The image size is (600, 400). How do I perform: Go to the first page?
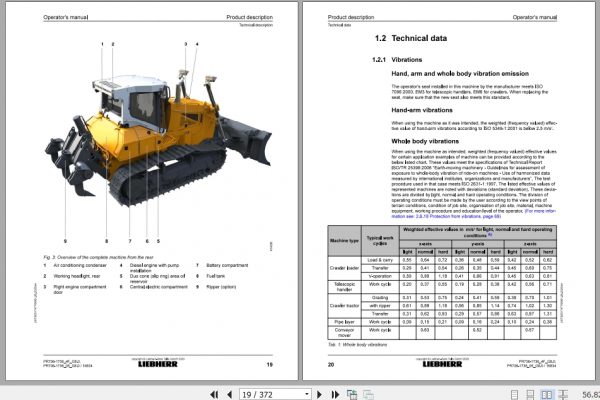point(214,394)
